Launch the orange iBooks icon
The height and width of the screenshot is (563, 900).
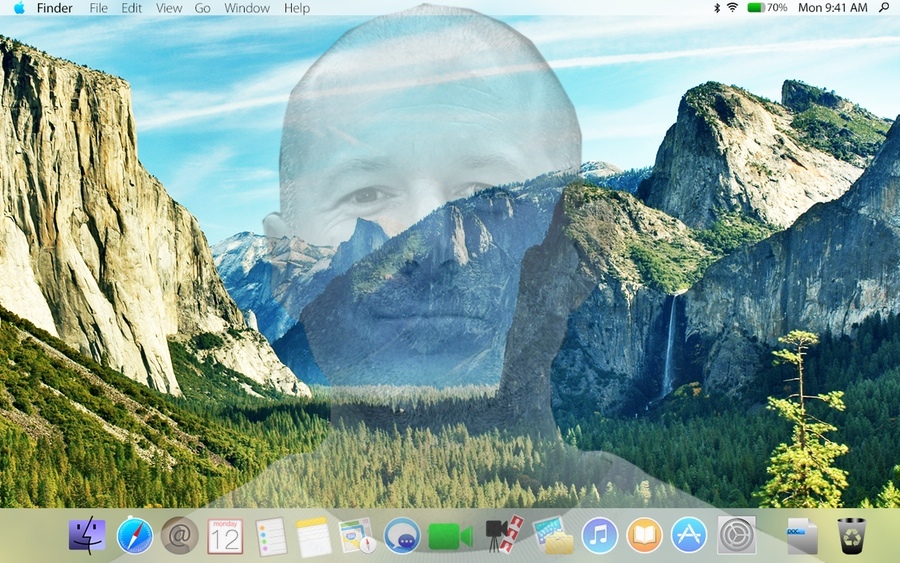point(645,535)
